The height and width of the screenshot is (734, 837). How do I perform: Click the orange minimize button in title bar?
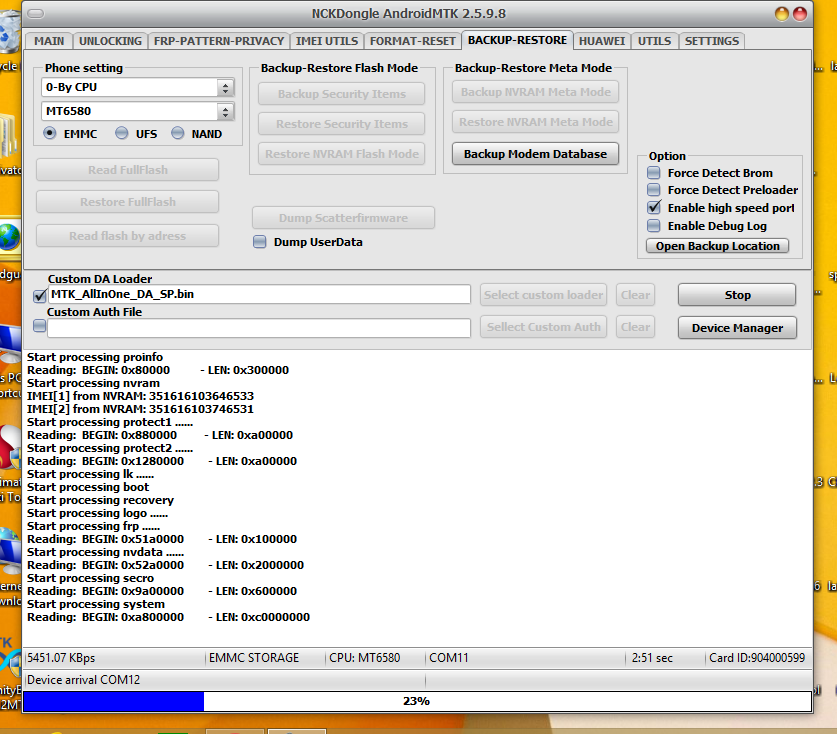[781, 14]
